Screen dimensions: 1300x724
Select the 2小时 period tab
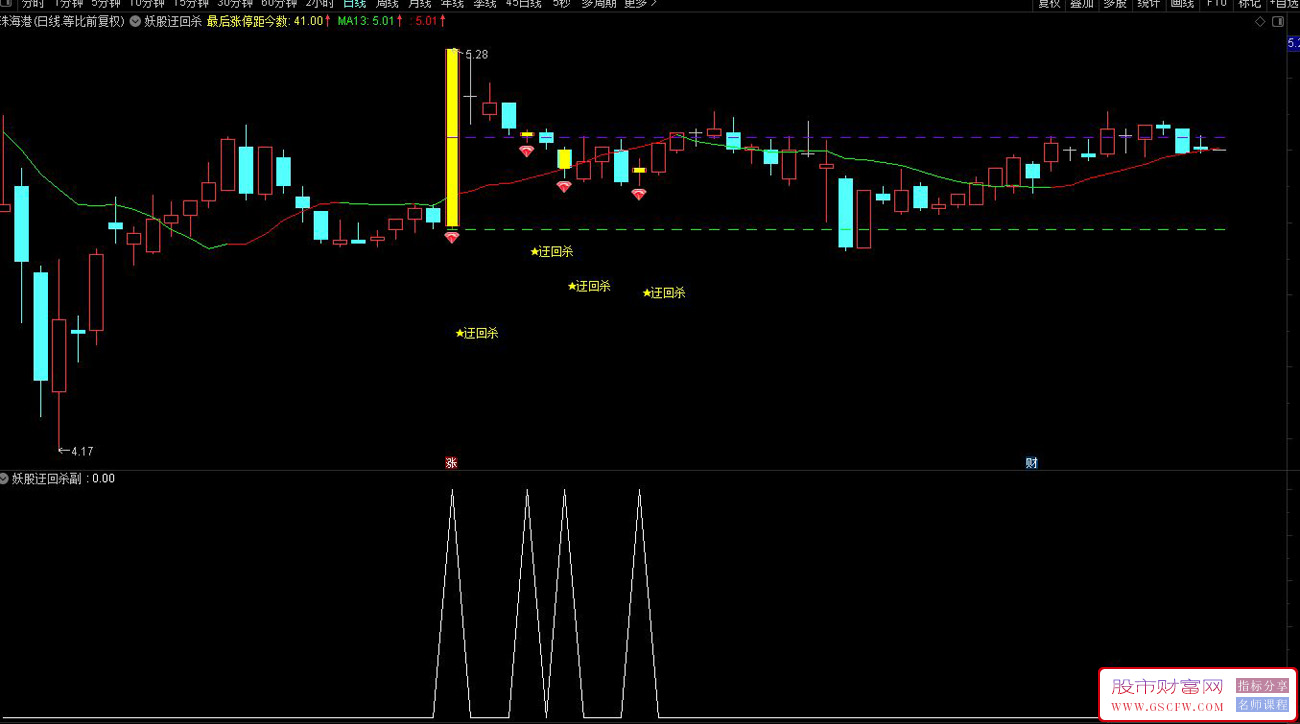319,3
